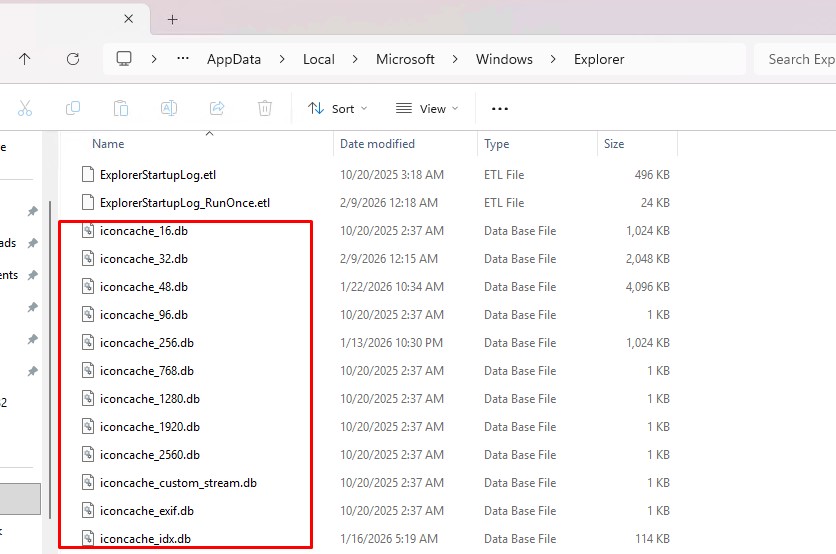Viewport: 836px width, 554px height.
Task: Click the Paste clipboard icon
Action: pyautogui.click(x=121, y=108)
